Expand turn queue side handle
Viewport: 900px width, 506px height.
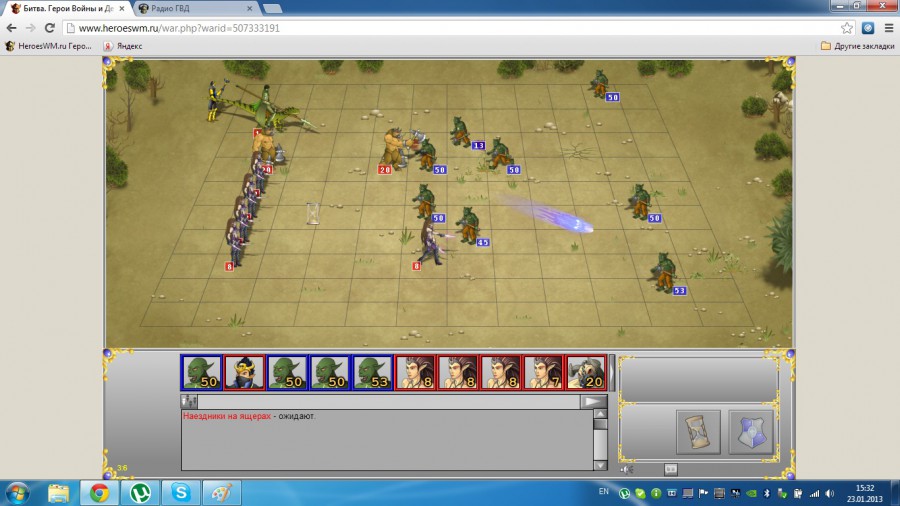pyautogui.click(x=612, y=372)
